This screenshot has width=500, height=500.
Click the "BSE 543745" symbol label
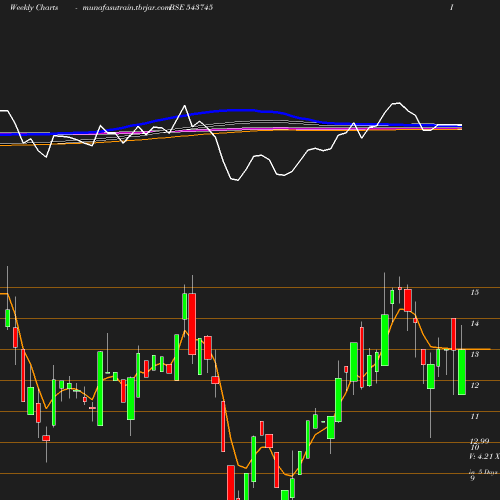point(191,7)
